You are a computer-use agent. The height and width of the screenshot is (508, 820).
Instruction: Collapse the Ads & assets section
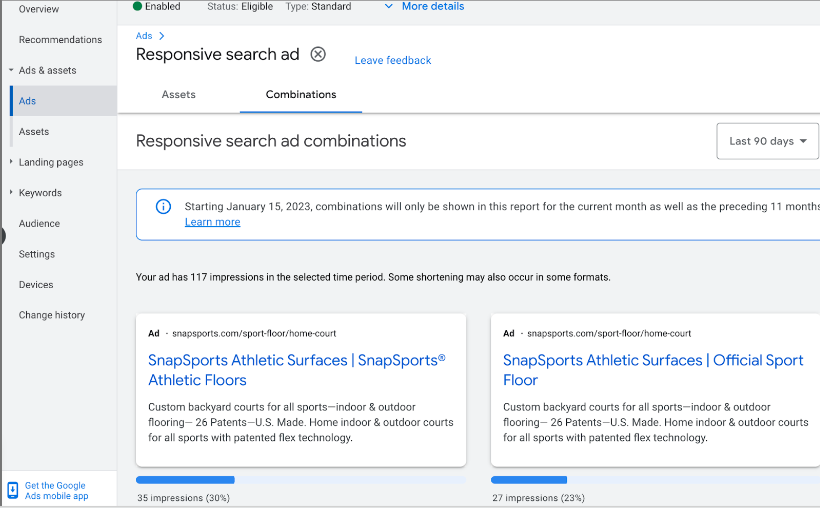(11, 70)
